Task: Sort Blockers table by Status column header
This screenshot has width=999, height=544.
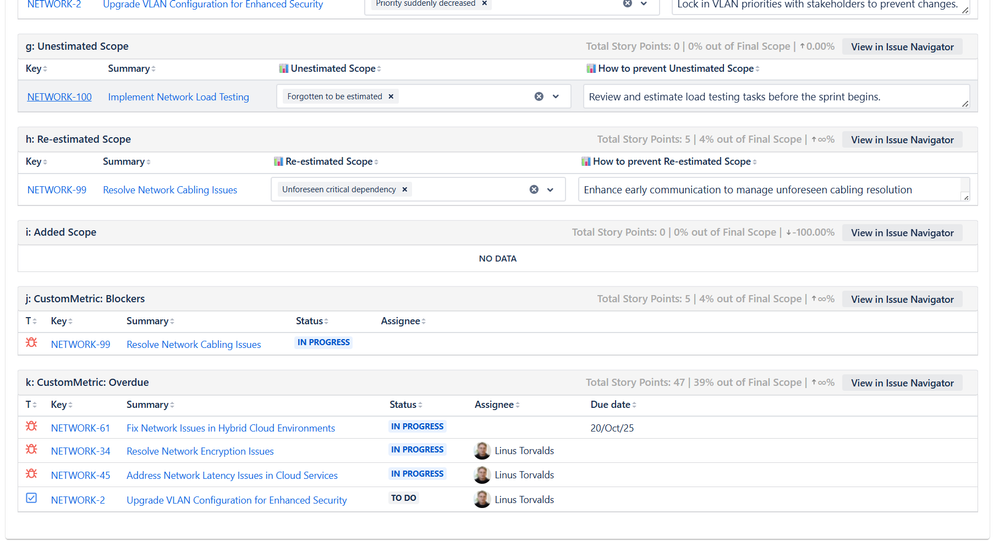Action: [311, 321]
